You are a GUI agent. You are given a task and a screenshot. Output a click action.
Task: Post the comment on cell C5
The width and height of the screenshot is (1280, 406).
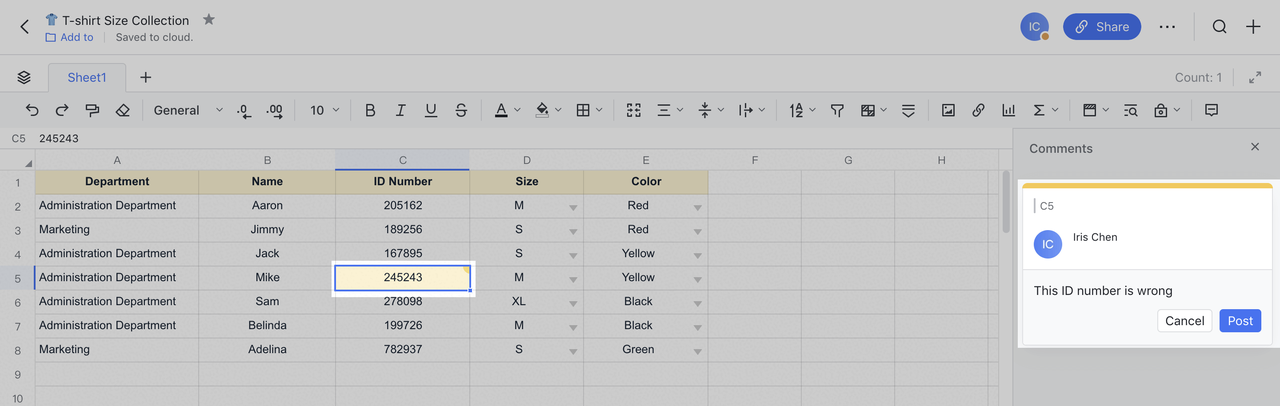1240,321
